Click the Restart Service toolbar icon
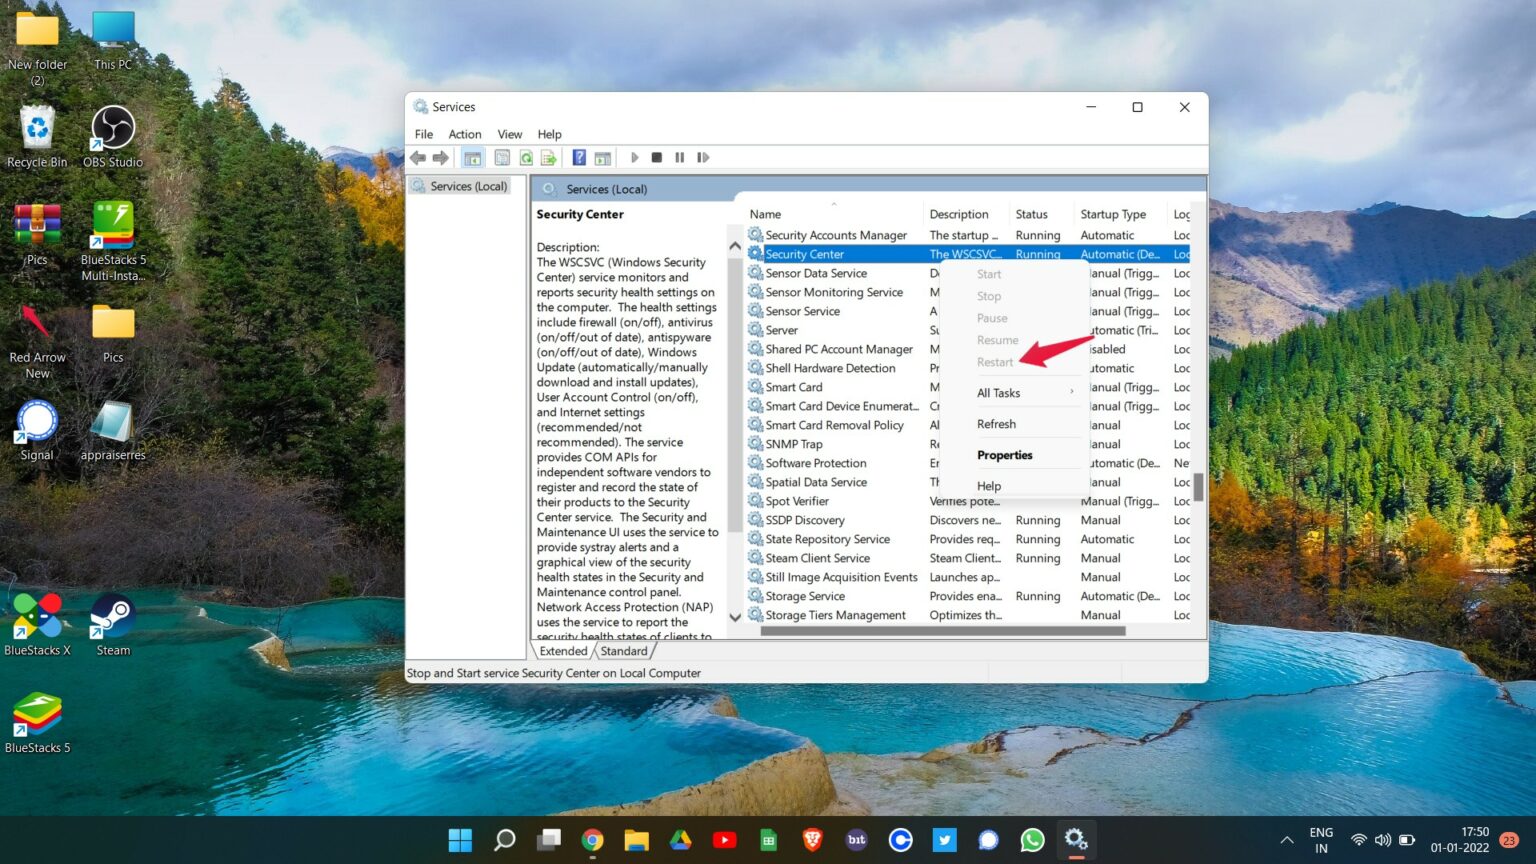The image size is (1536, 864). point(702,157)
